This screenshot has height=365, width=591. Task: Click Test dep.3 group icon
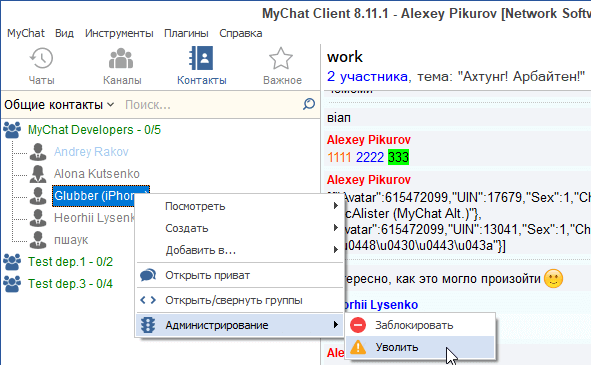click(12, 284)
